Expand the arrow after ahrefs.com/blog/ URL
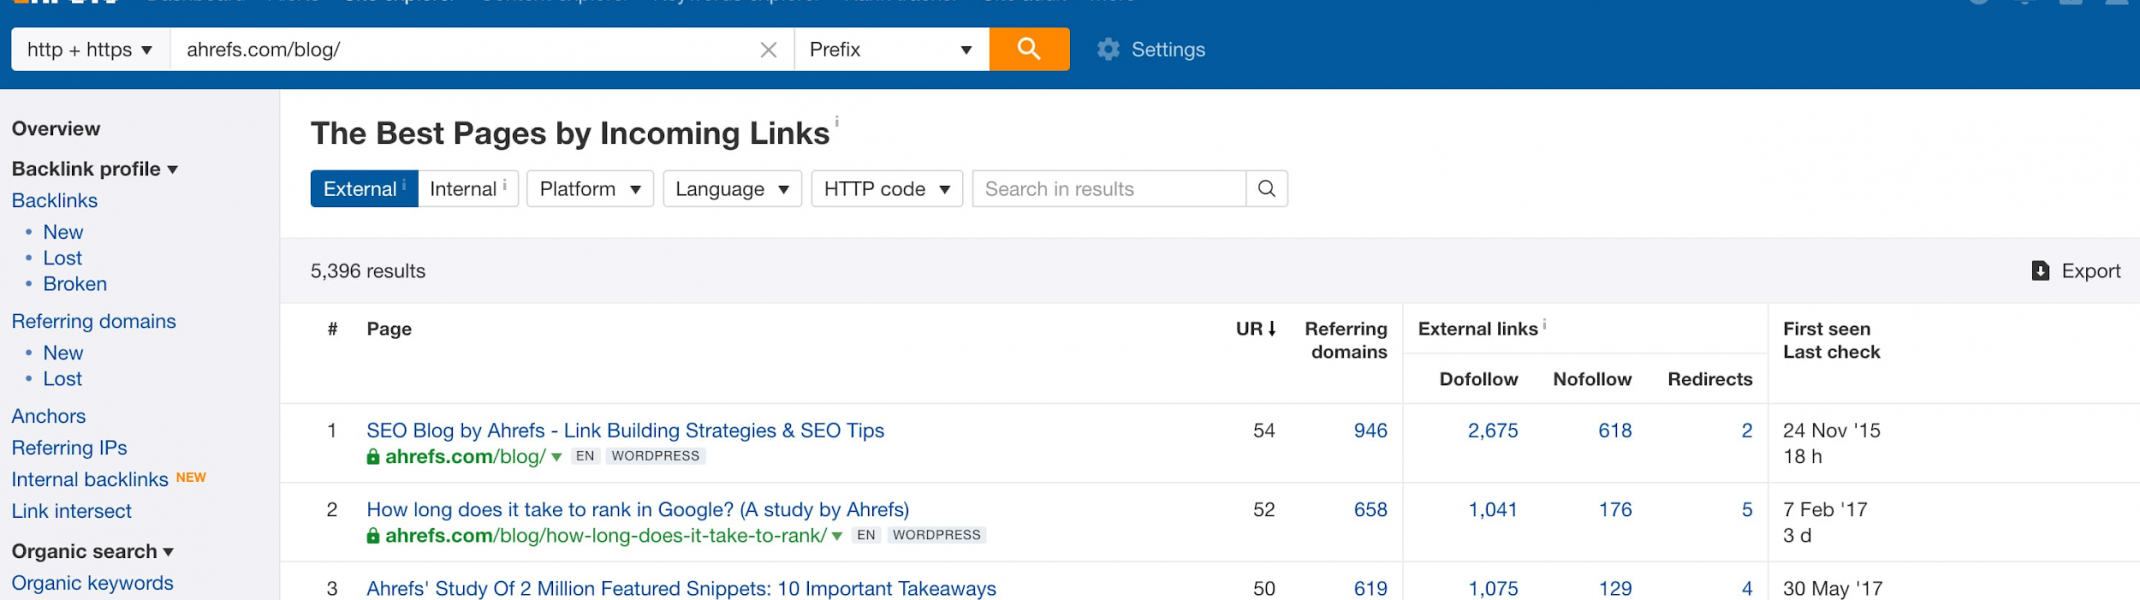Image resolution: width=2140 pixels, height=600 pixels. point(557,457)
